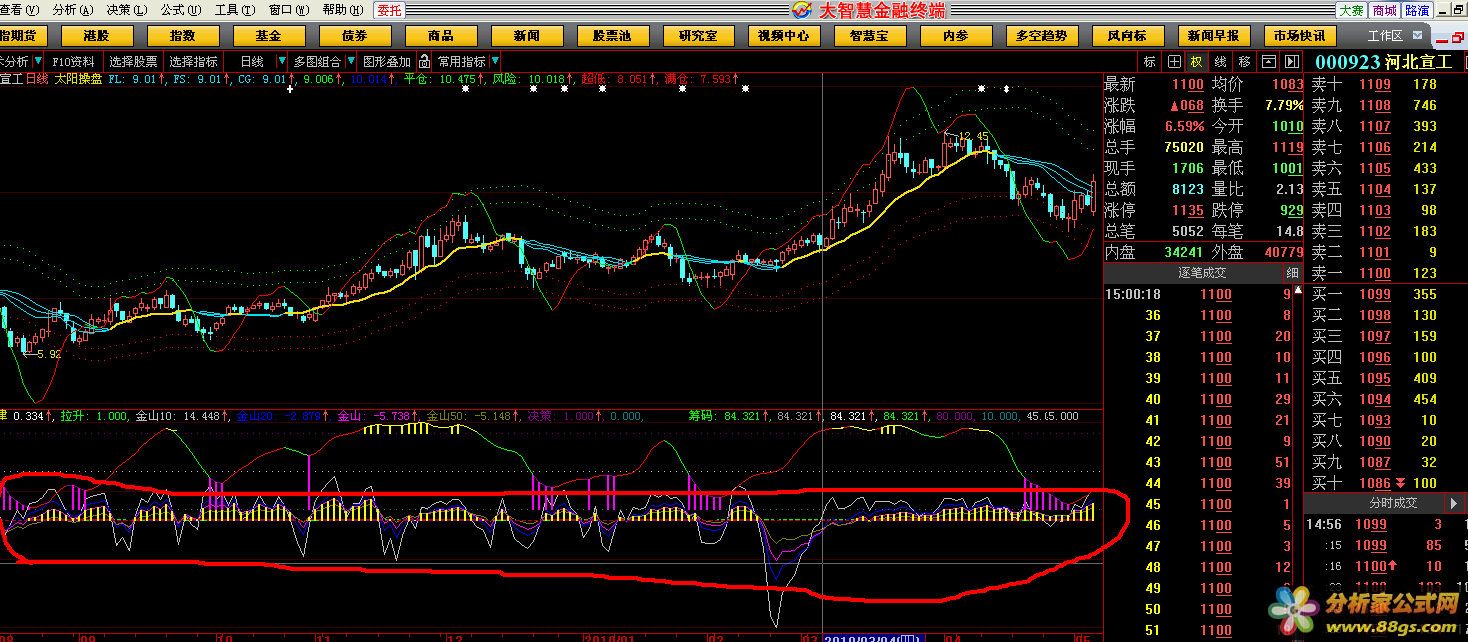
Task: Toggle the 委托 order entry button
Action: 389,10
